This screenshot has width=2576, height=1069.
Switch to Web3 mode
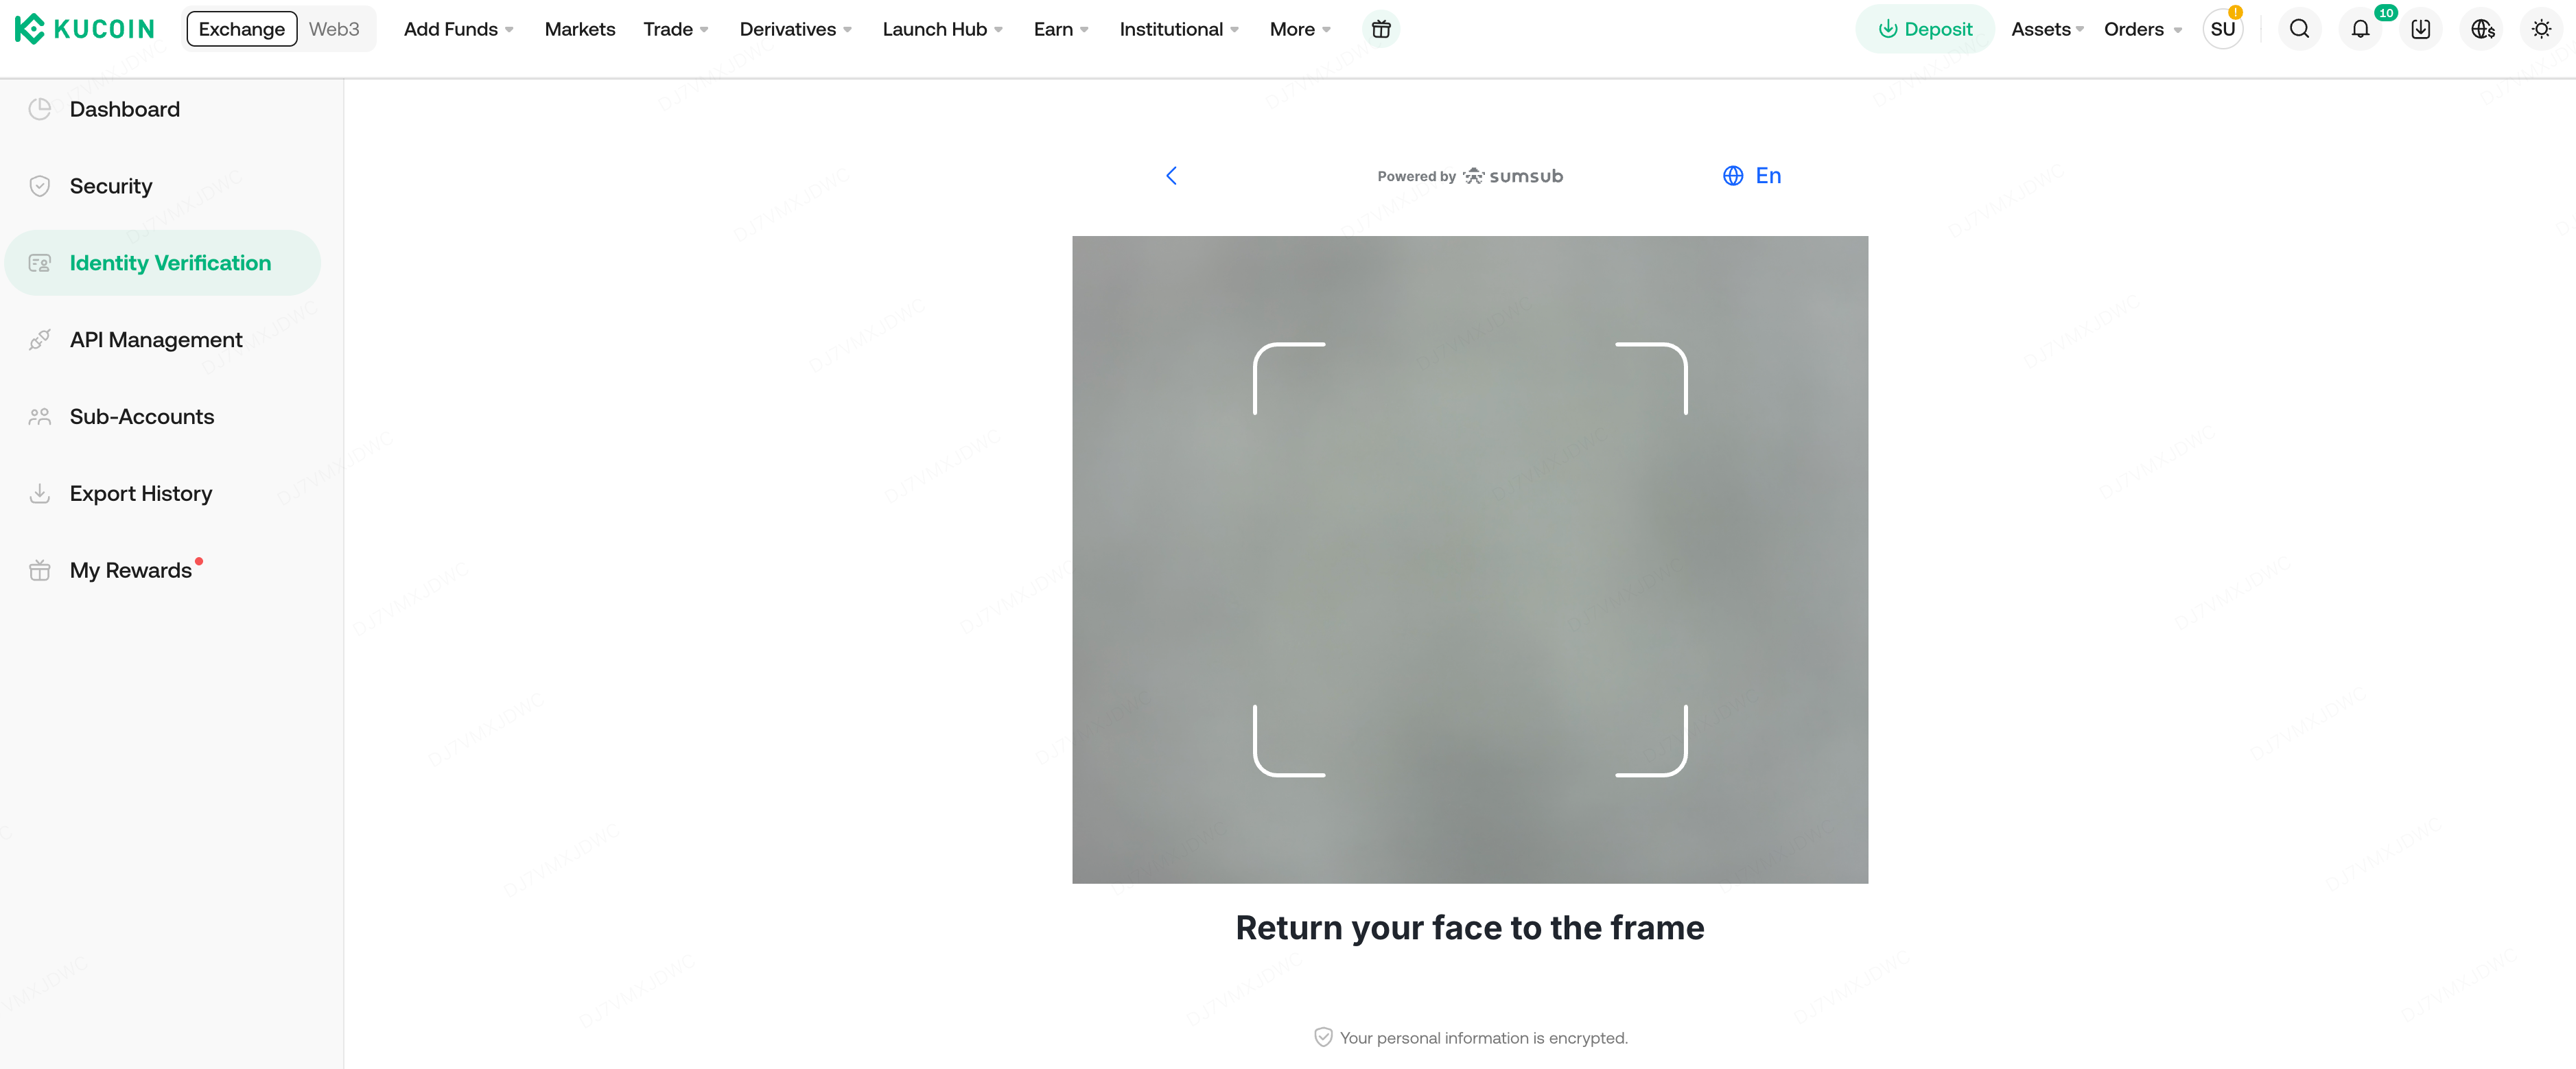333,29
